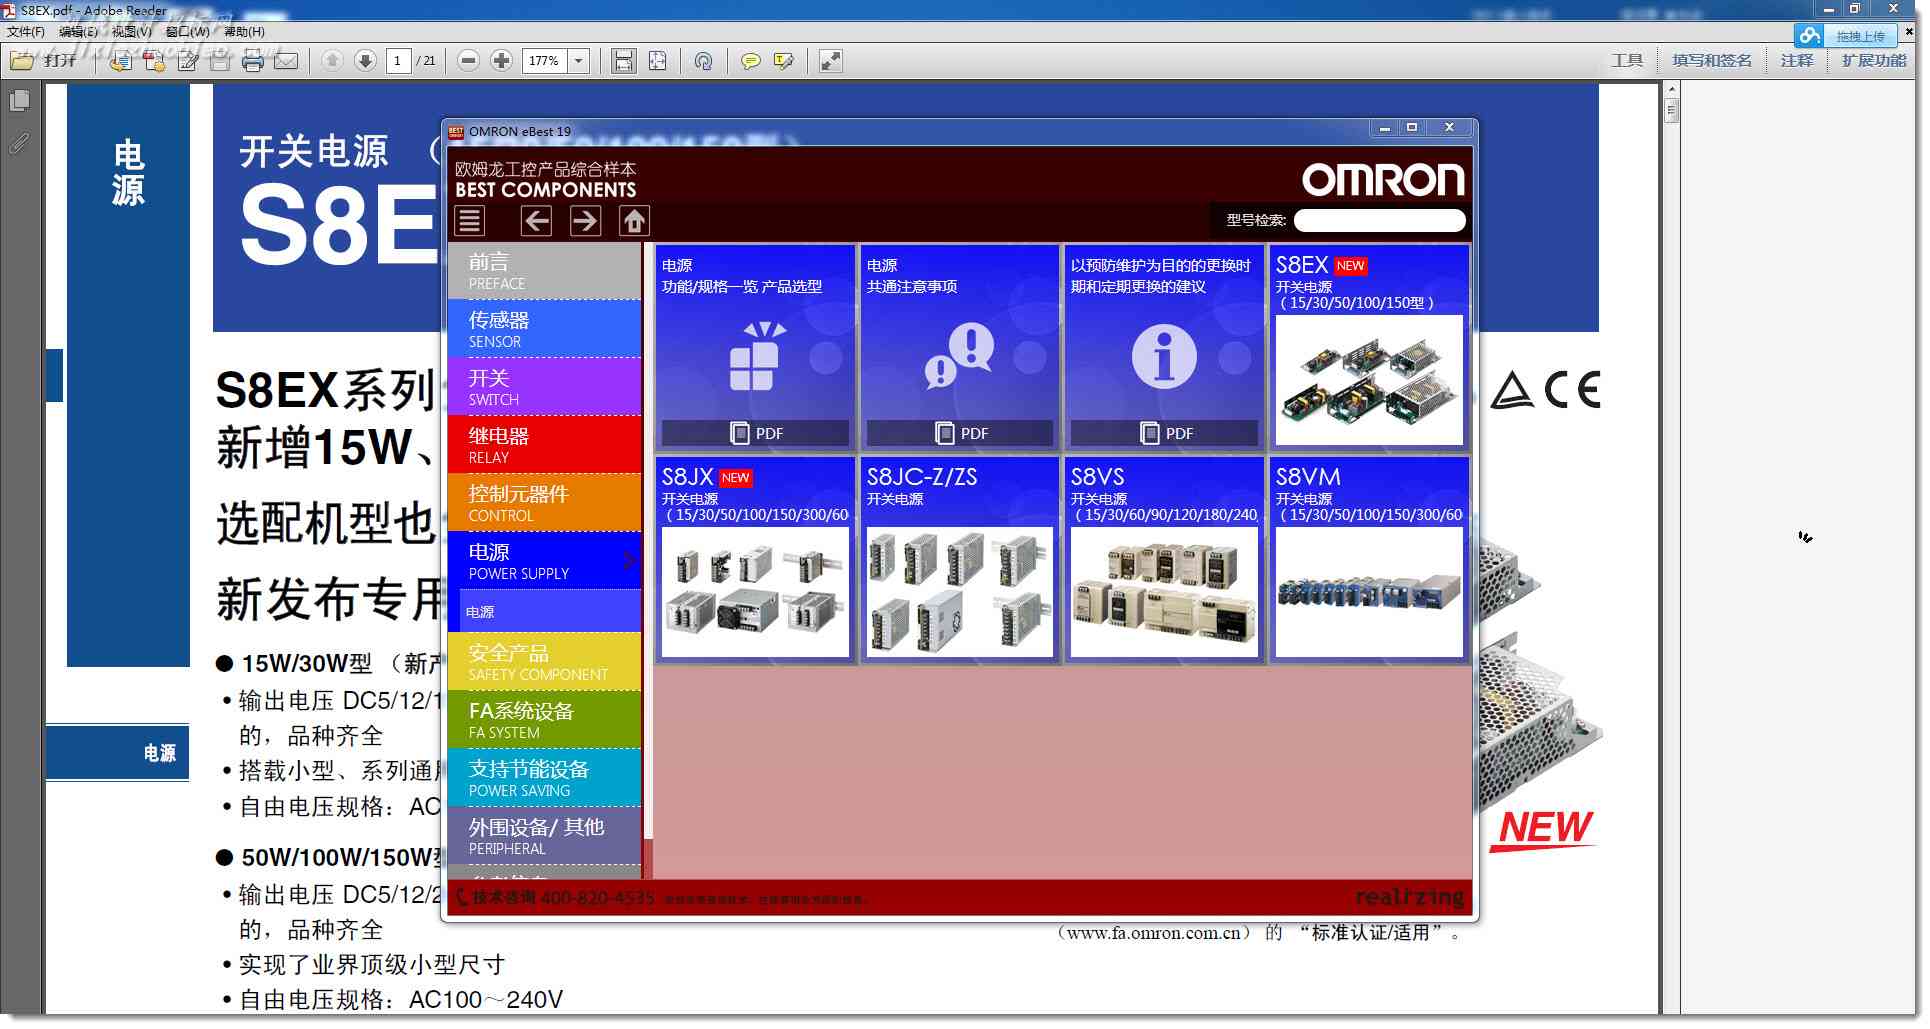This screenshot has height=1029, width=1930.
Task: Select the highlight text tool
Action: click(x=784, y=61)
